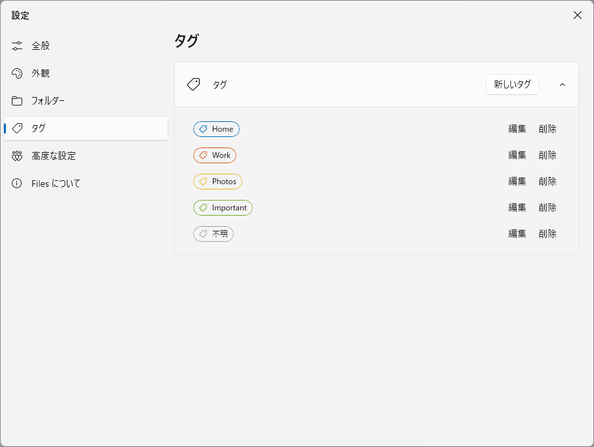Open 高度な設定 advanced settings icon

(17, 156)
